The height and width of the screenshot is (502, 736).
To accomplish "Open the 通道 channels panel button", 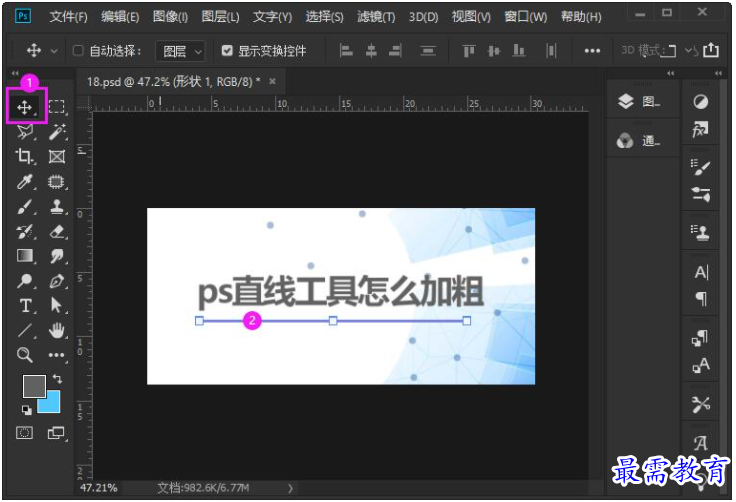I will [x=639, y=140].
